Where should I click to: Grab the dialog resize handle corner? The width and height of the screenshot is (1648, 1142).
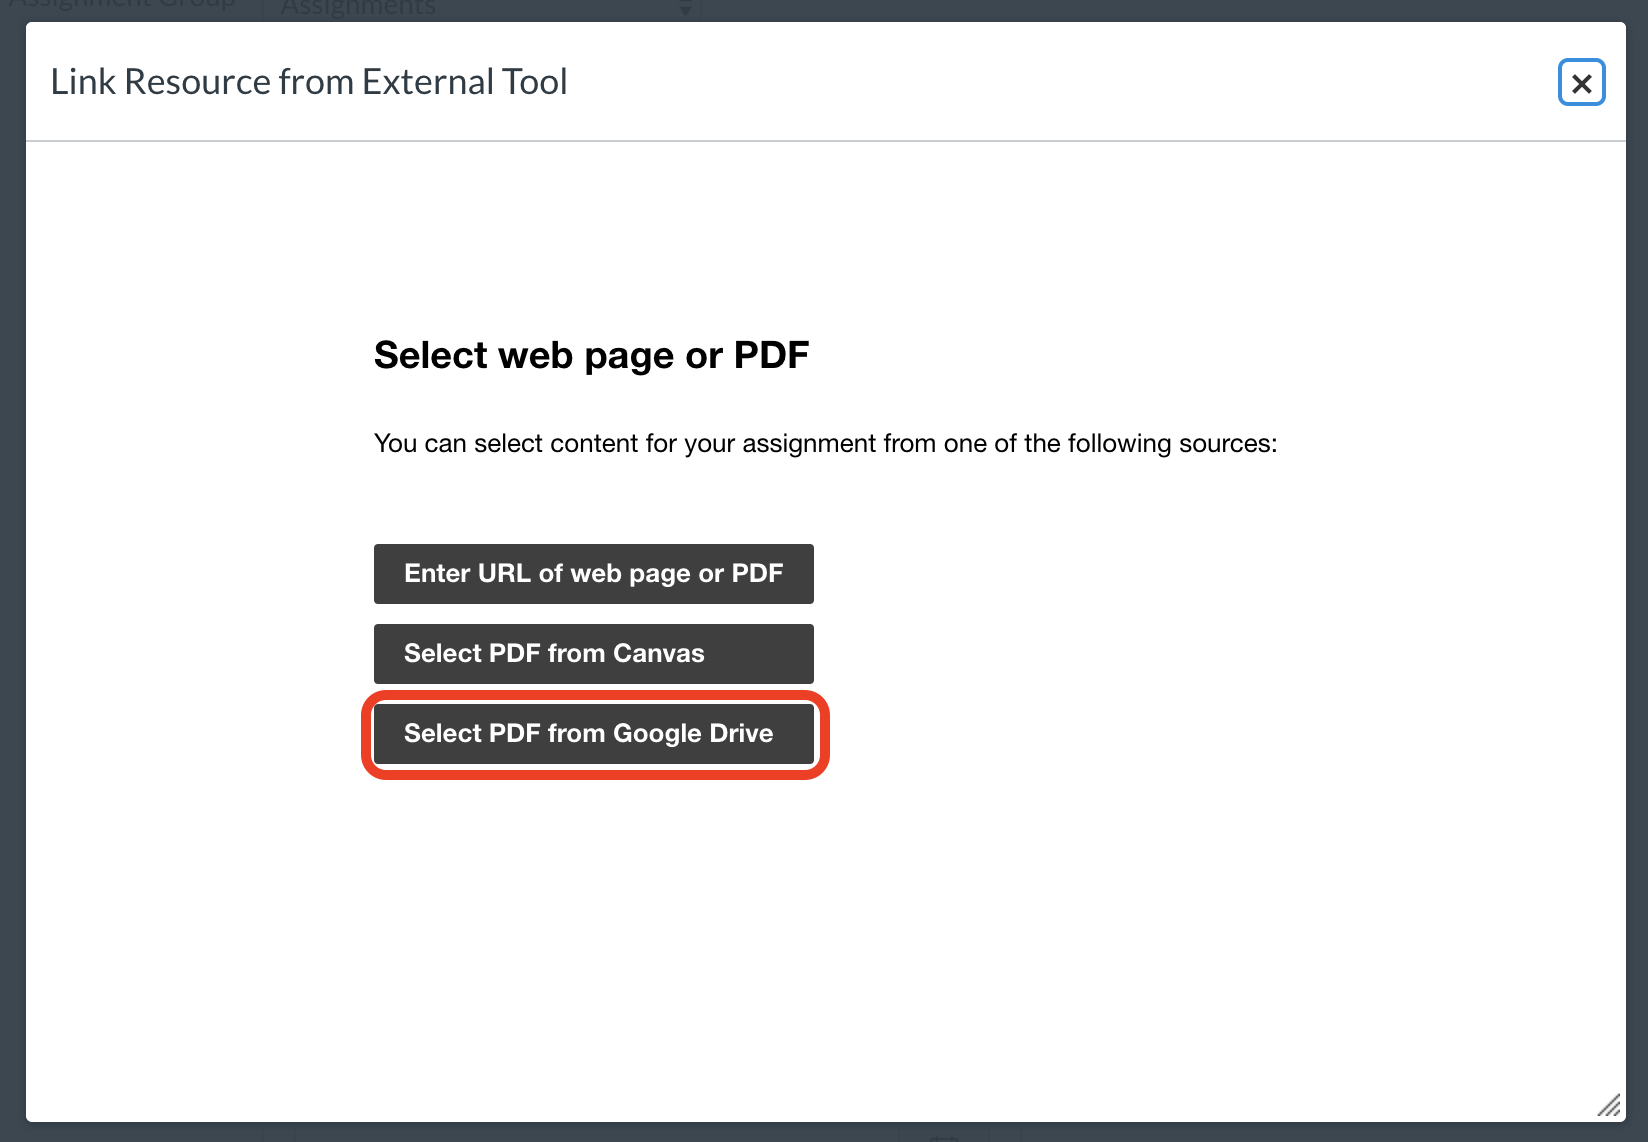coord(1608,1105)
